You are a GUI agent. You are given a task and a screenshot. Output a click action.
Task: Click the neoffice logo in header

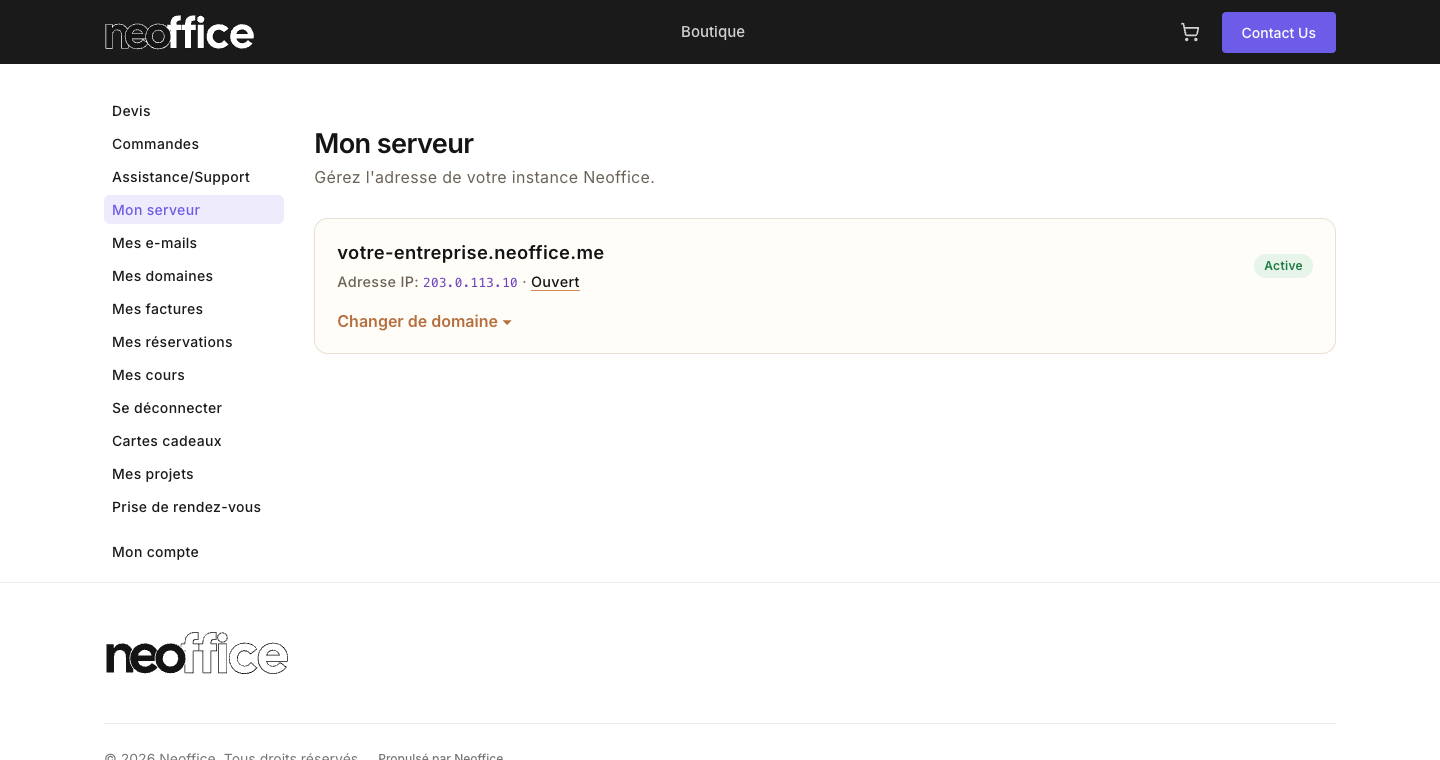click(x=179, y=32)
